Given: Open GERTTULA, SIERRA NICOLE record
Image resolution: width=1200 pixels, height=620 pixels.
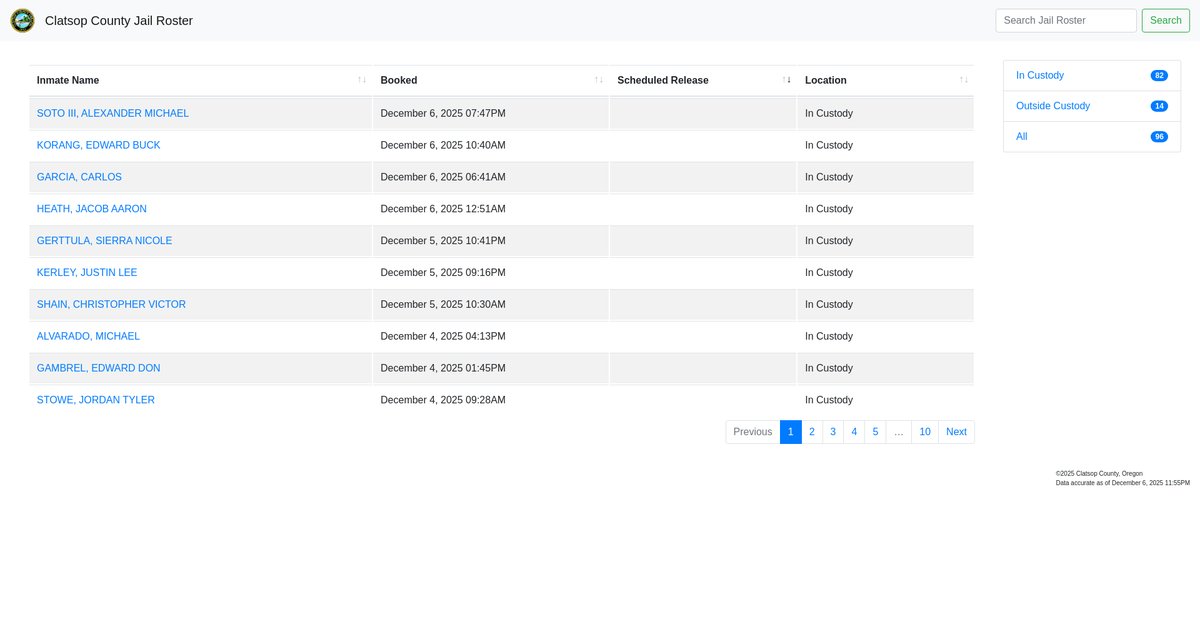Looking at the screenshot, I should [105, 241].
